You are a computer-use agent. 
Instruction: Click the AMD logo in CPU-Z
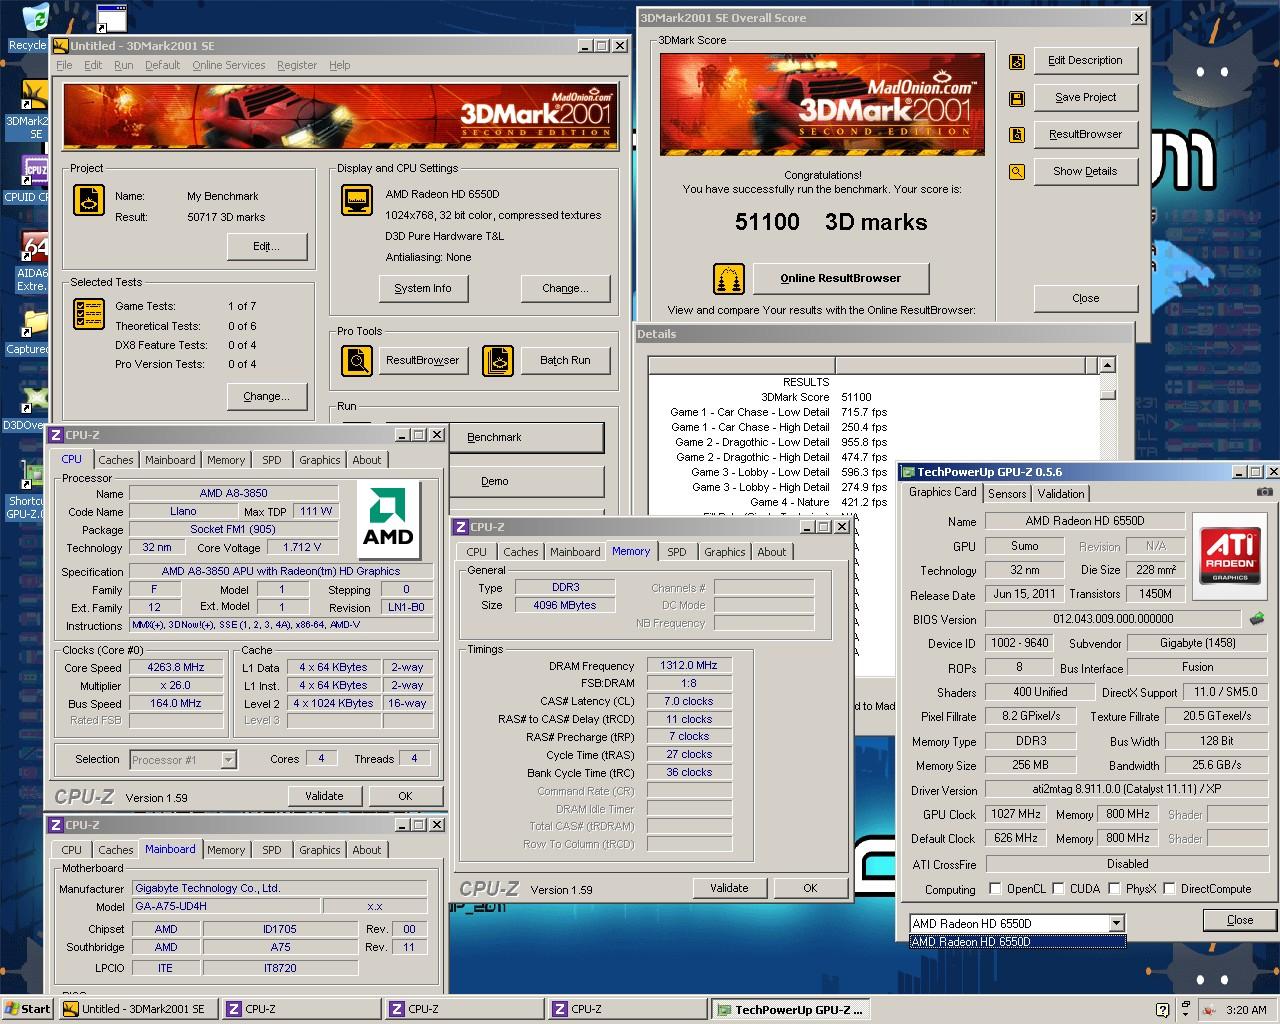[388, 521]
